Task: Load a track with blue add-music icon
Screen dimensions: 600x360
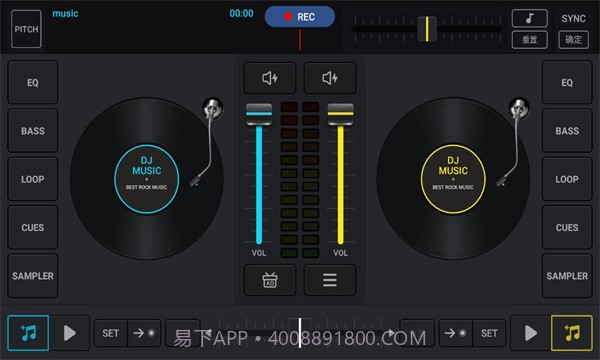Action: (28, 333)
